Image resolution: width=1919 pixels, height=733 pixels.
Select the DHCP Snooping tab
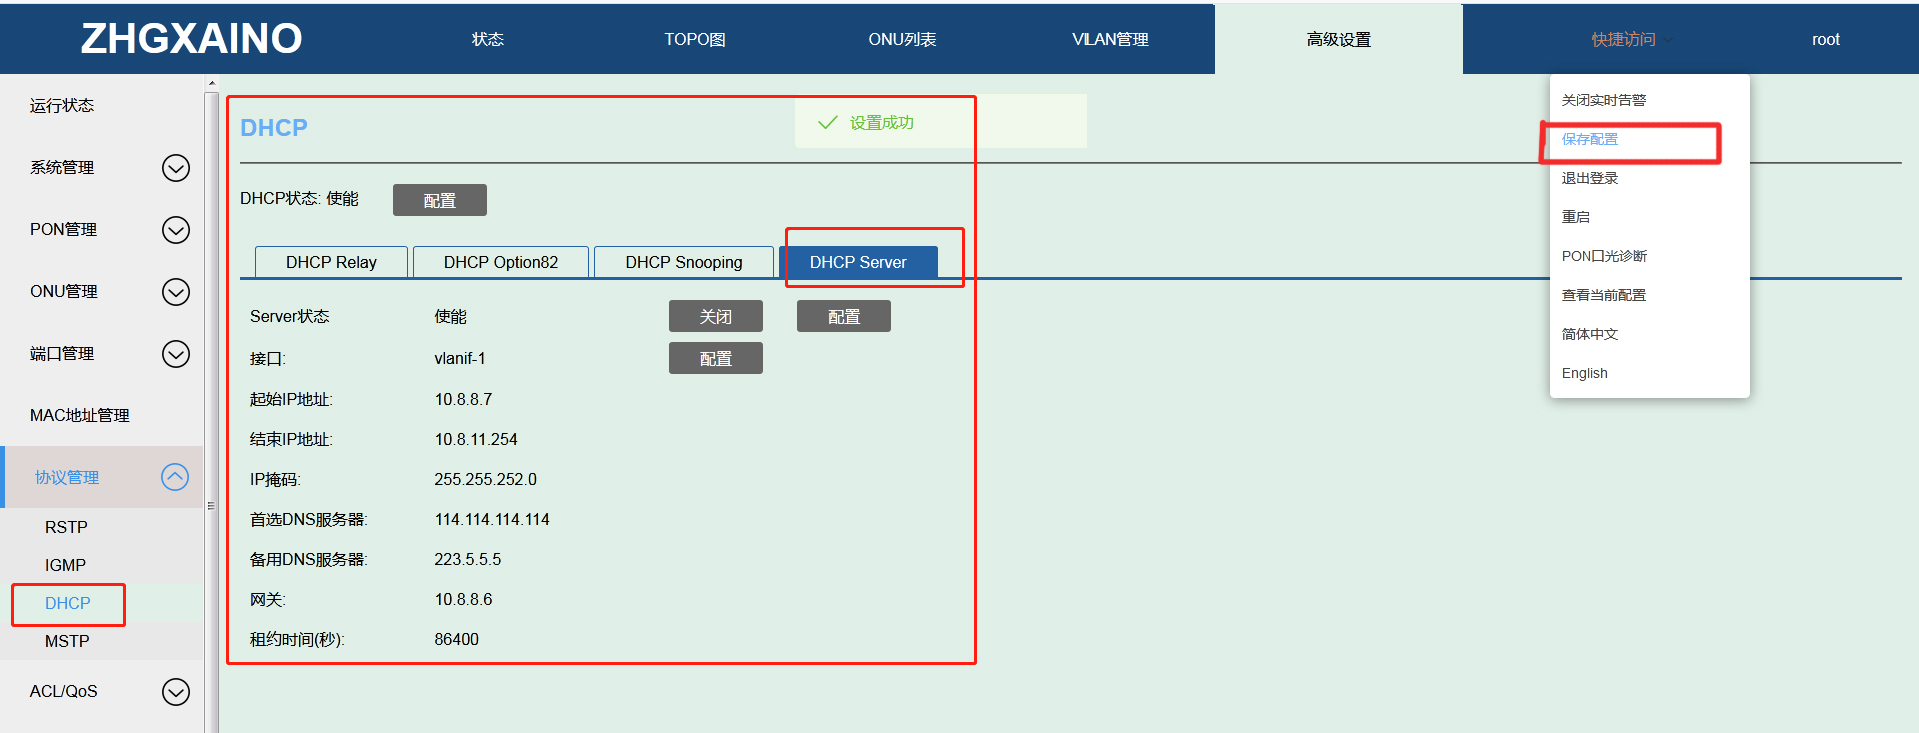pyautogui.click(x=684, y=262)
